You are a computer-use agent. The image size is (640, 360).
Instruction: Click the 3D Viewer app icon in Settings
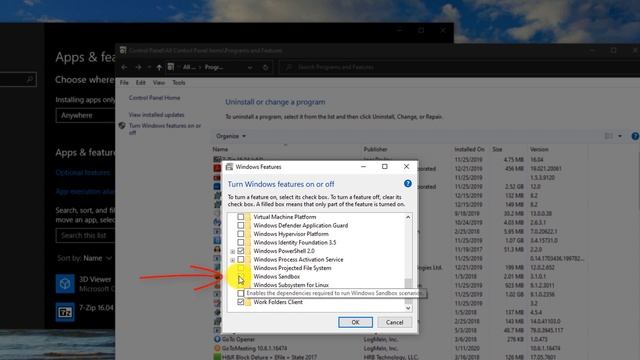[65, 284]
